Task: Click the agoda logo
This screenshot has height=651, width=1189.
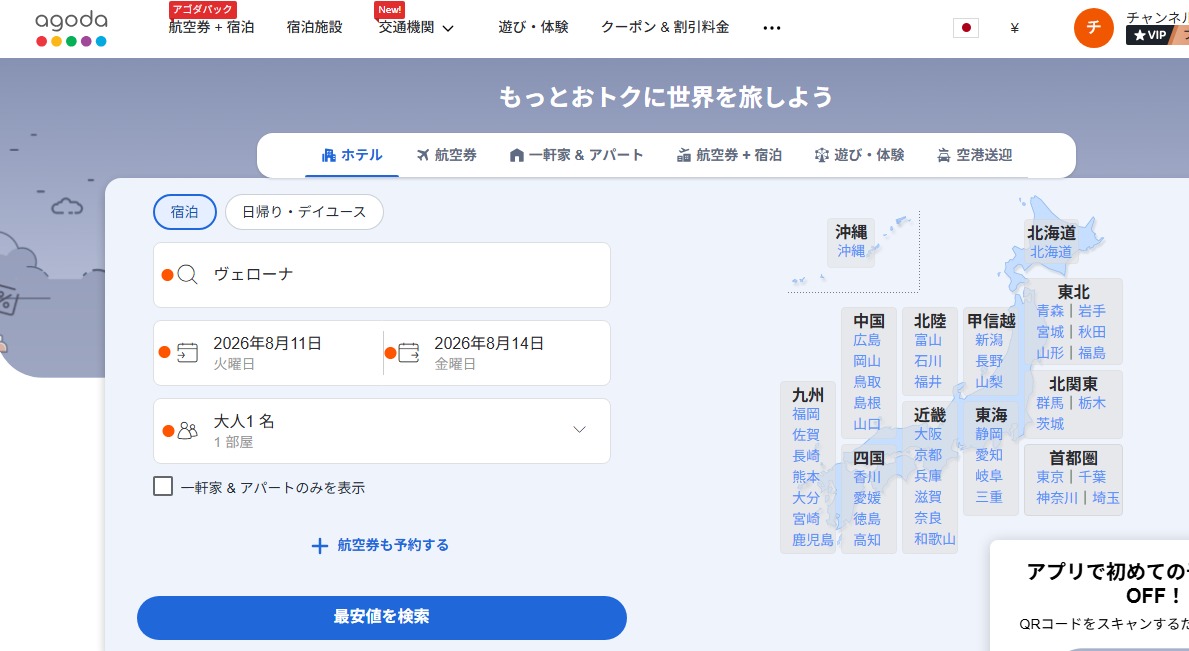Action: (71, 28)
